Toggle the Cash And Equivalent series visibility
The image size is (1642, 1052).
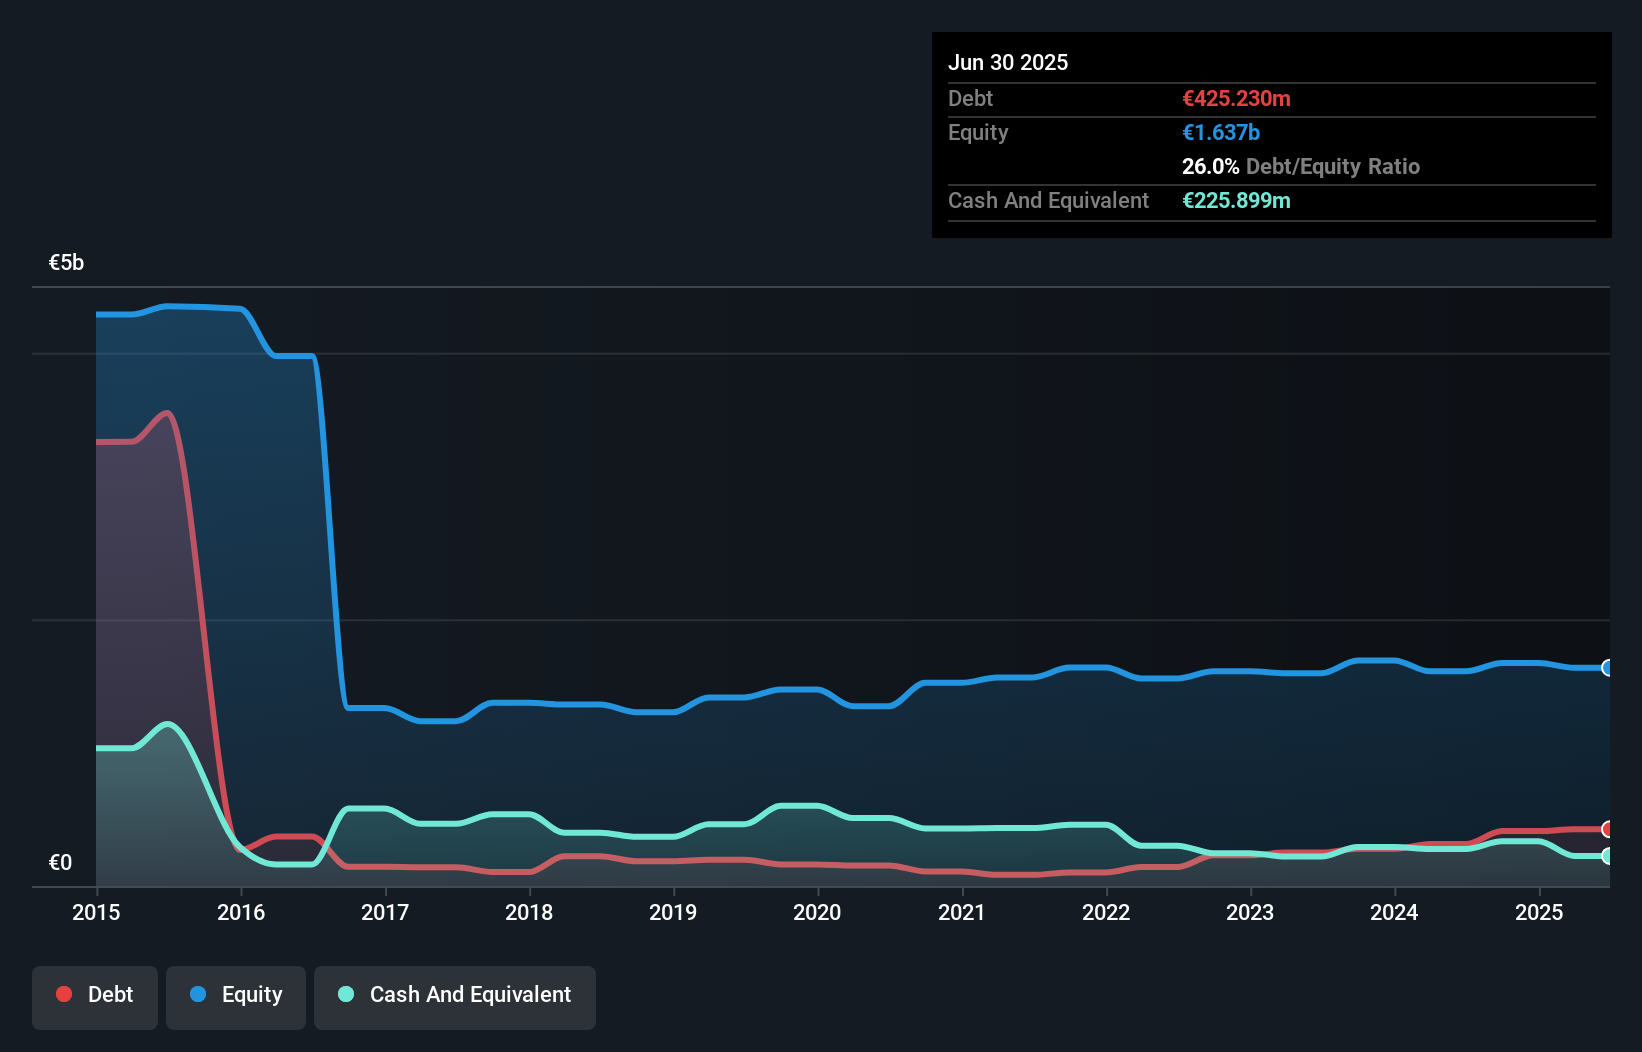coord(455,994)
